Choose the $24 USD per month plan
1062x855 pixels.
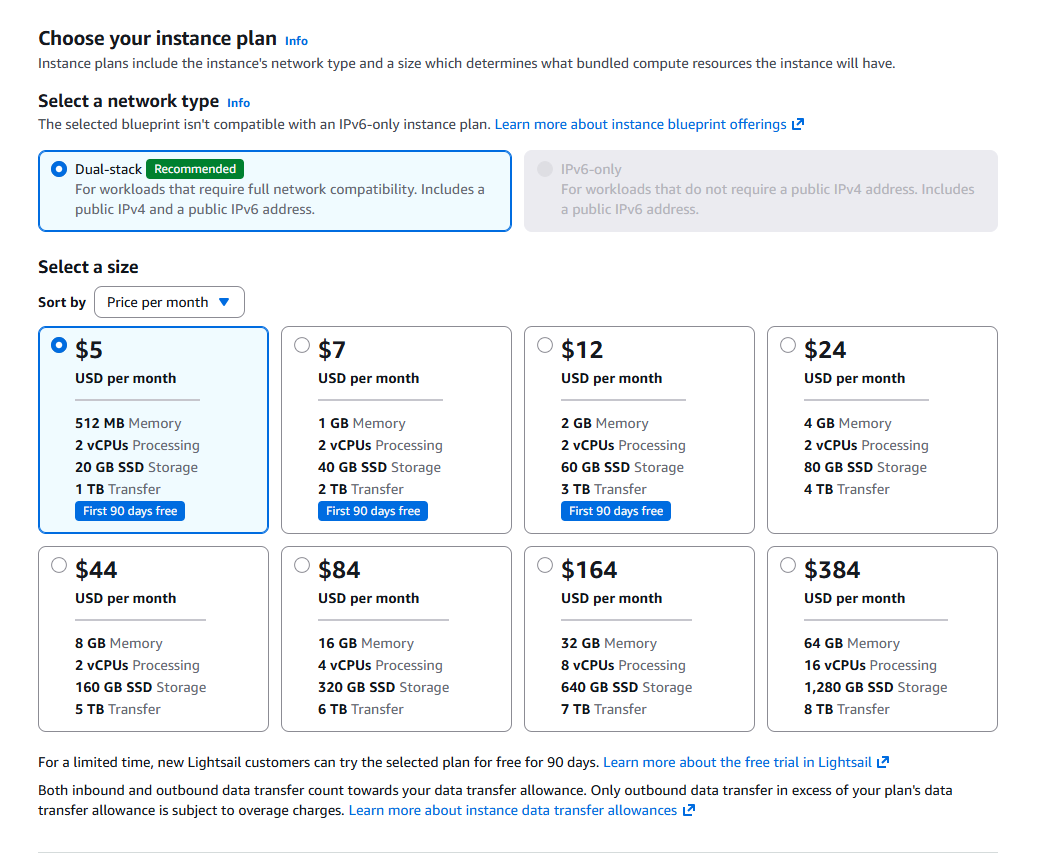pyautogui.click(x=788, y=346)
